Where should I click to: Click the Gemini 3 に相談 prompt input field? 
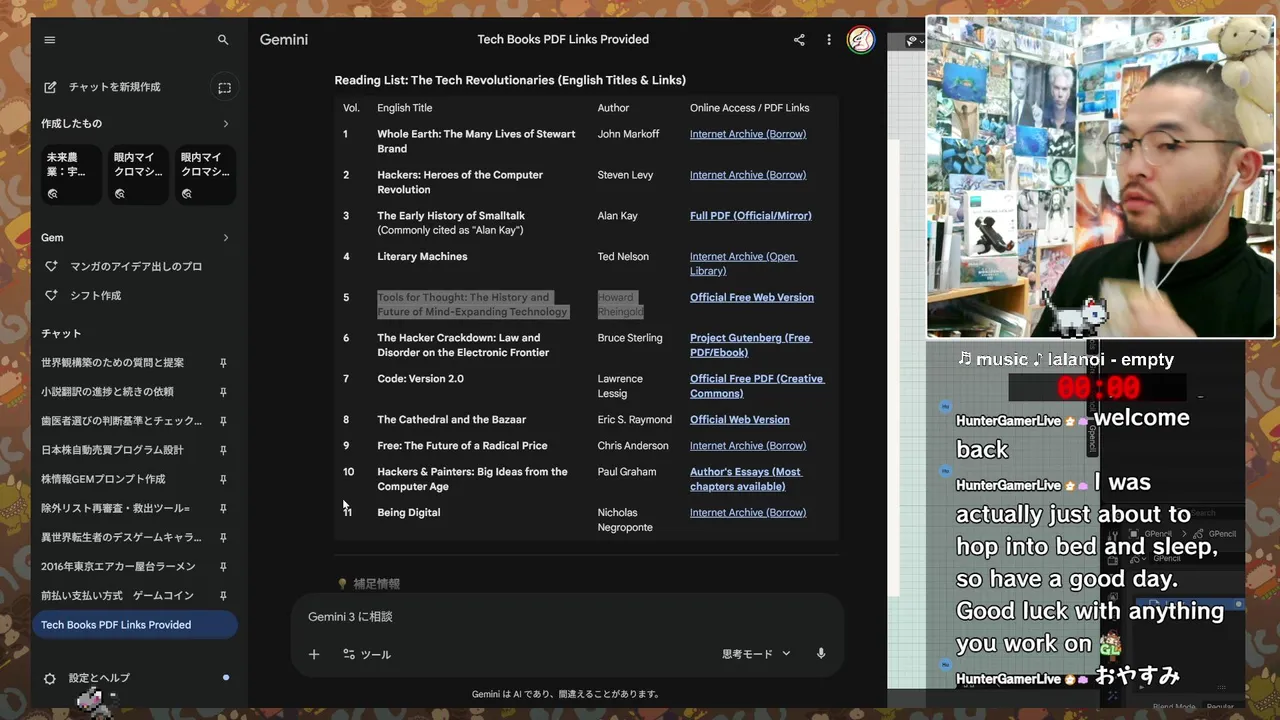(567, 617)
